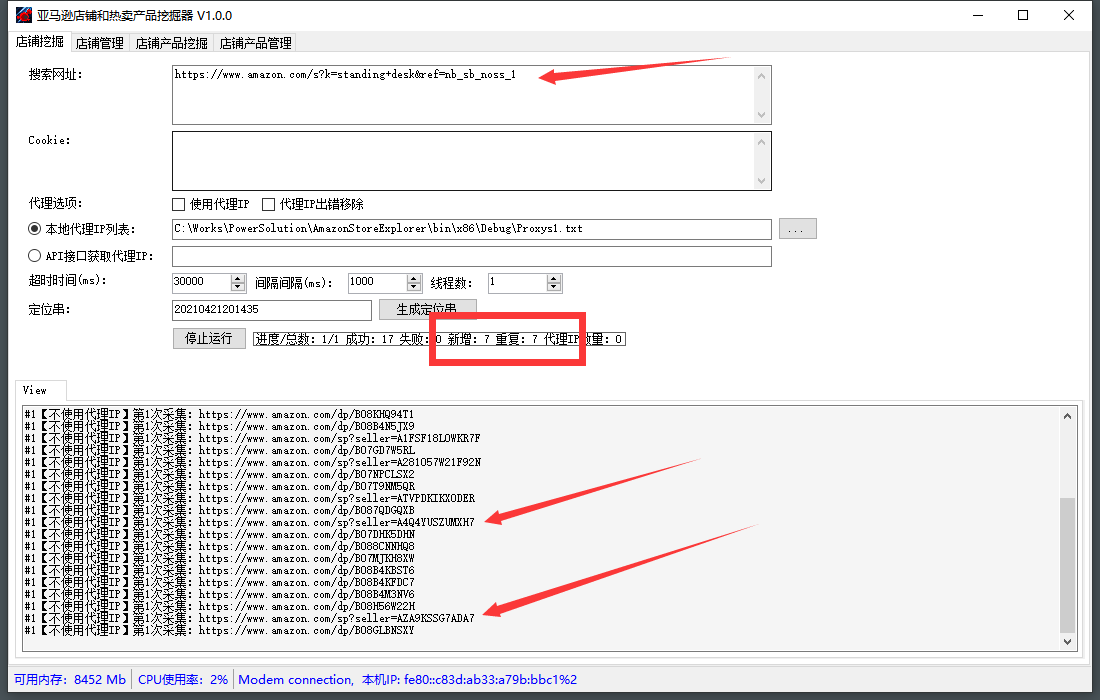
Task: Click the log line ending in B07GD7W5RL
Action: pyautogui.click(x=219, y=450)
